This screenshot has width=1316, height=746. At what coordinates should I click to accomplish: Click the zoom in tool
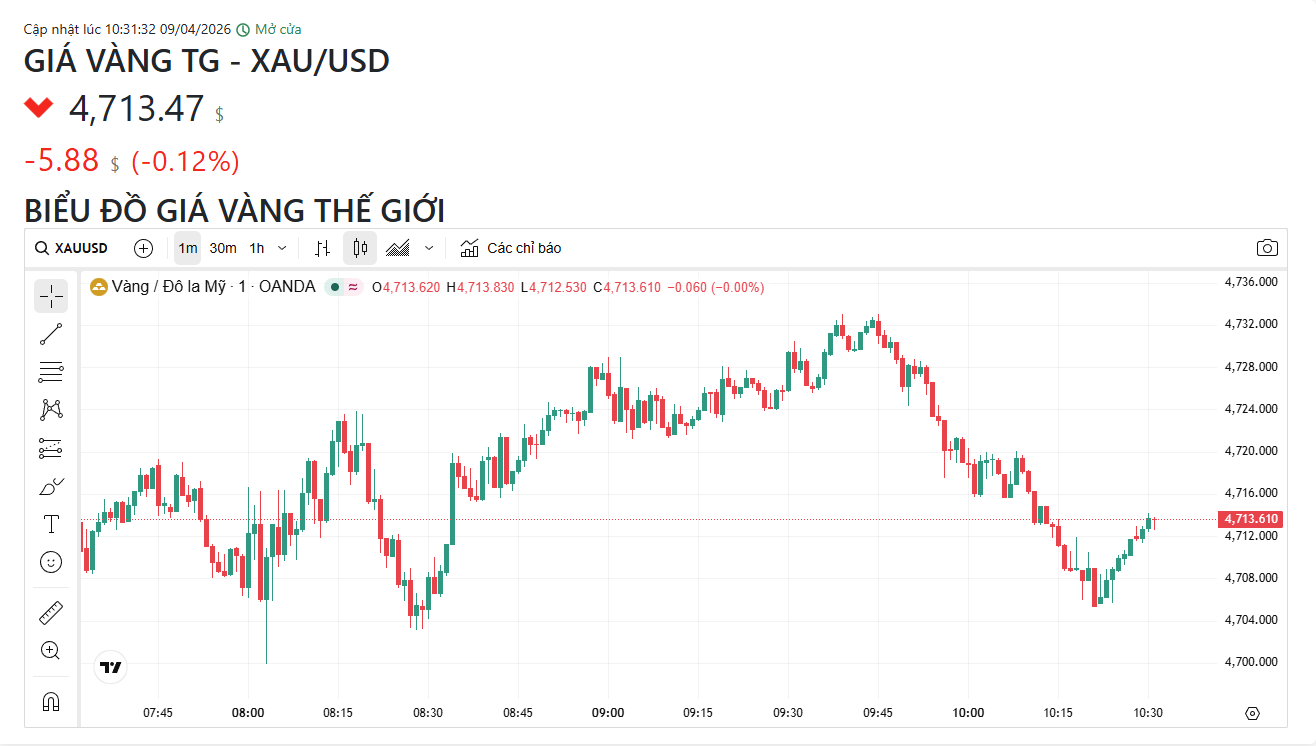(x=51, y=650)
